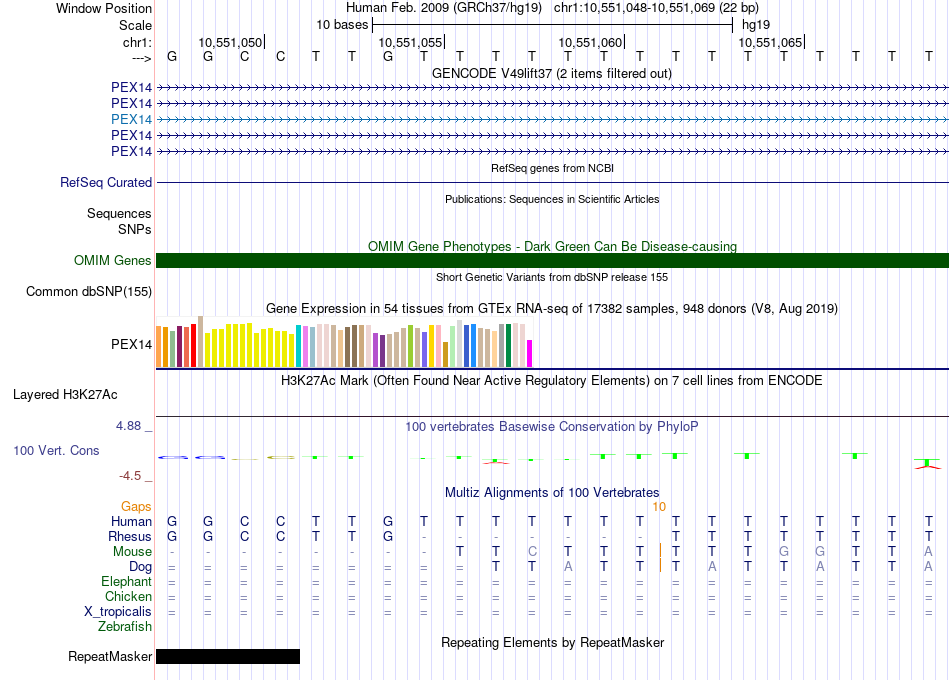950x680 pixels.
Task: Click the Elephant alignment row label
Action: click(x=126, y=582)
